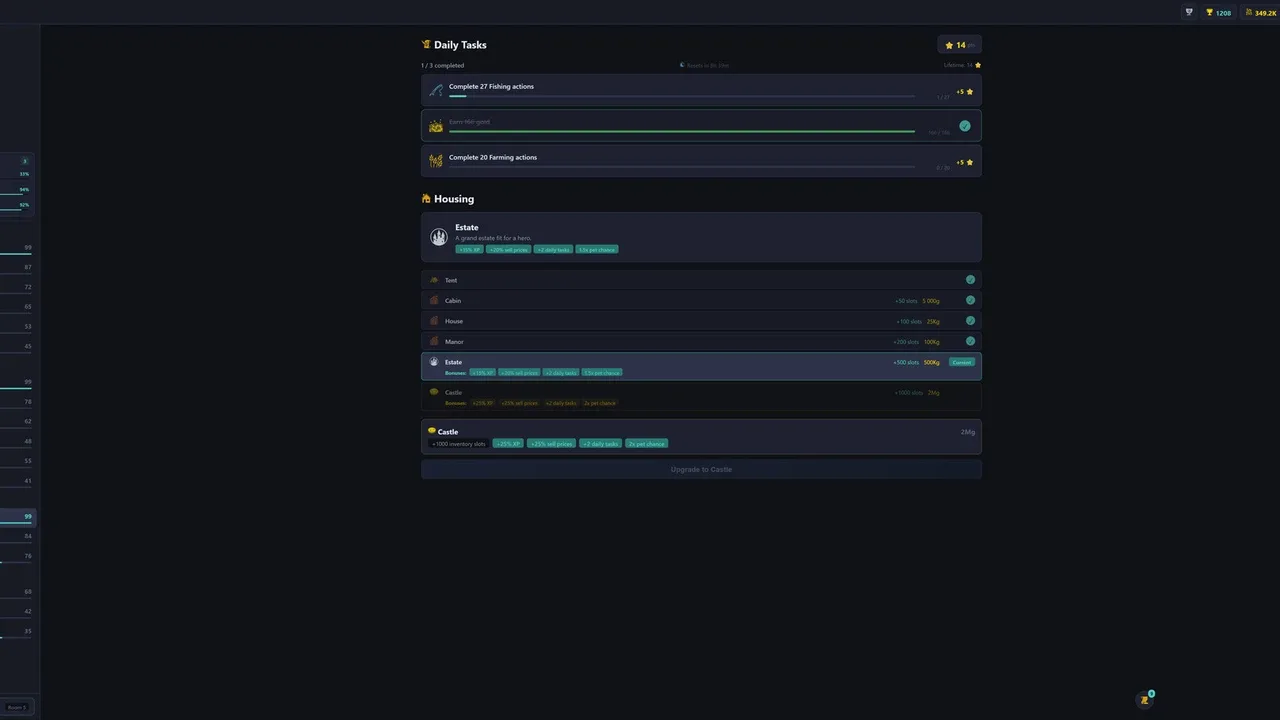Viewport: 1280px width, 720px height.
Task: Click the 14 pts star badge
Action: tap(960, 45)
